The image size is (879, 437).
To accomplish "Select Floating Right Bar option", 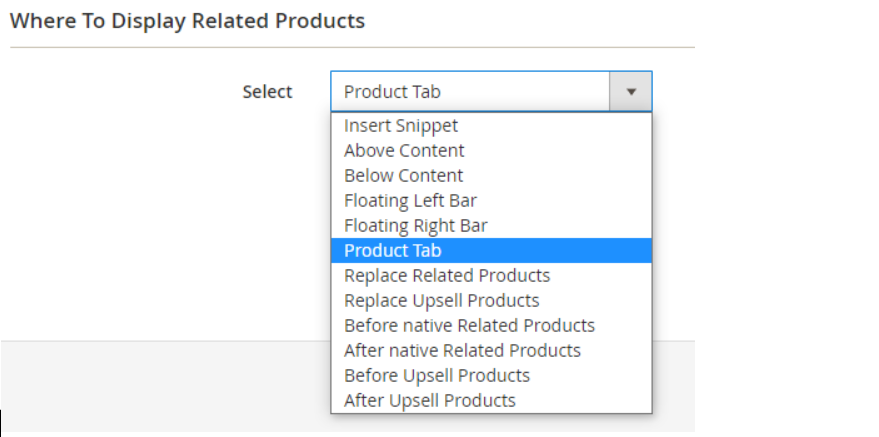I will tap(416, 226).
